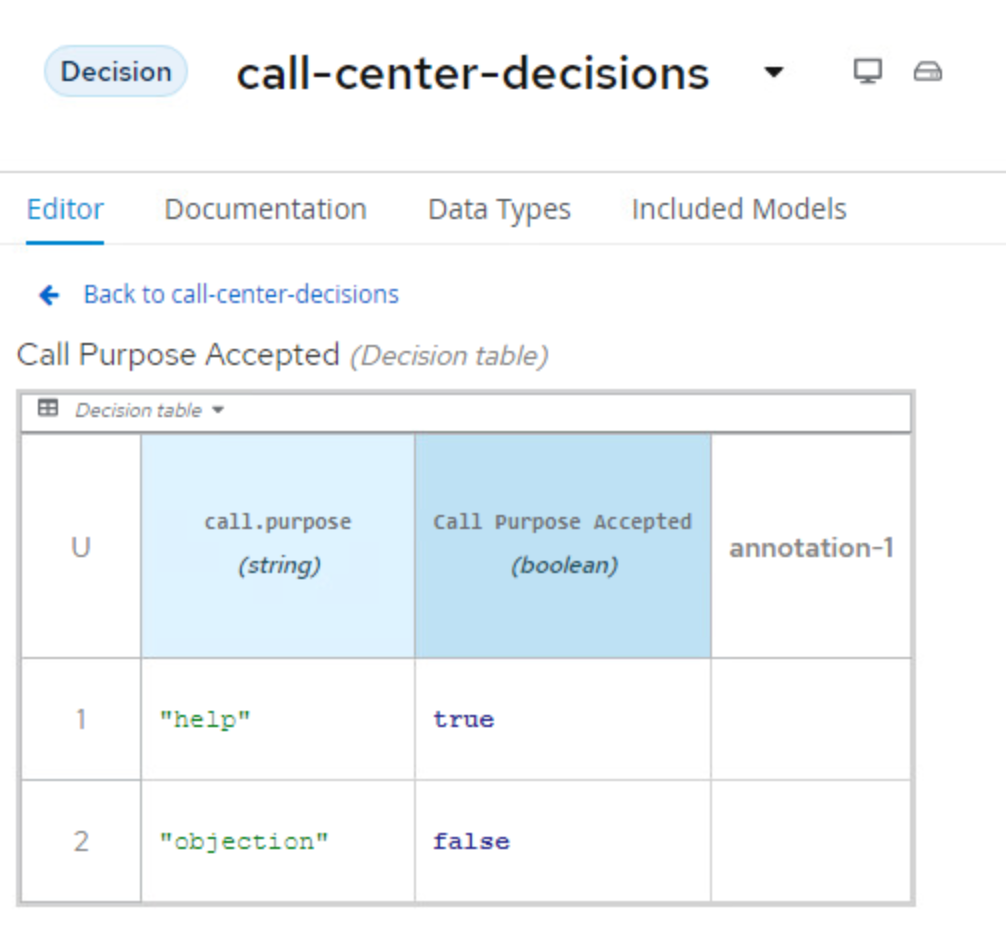Click the "objection" input cell

(x=278, y=841)
